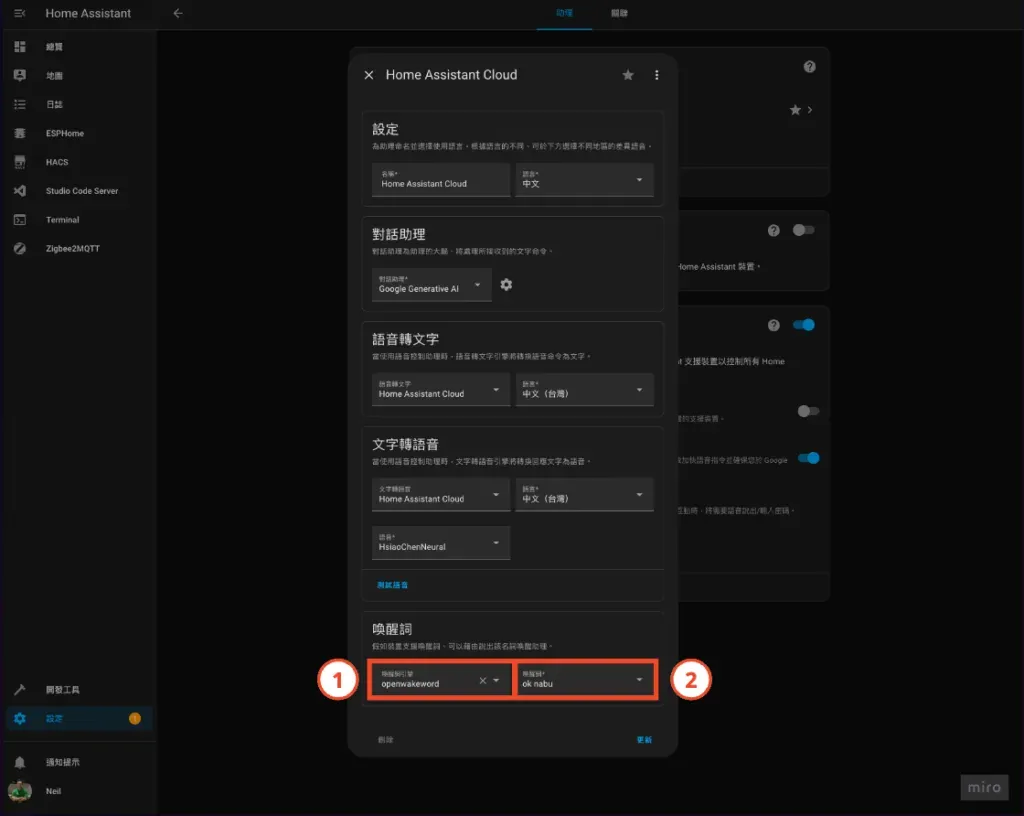1024x816 pixels.
Task: Open the three-dot menu in dialog header
Action: coord(657,75)
